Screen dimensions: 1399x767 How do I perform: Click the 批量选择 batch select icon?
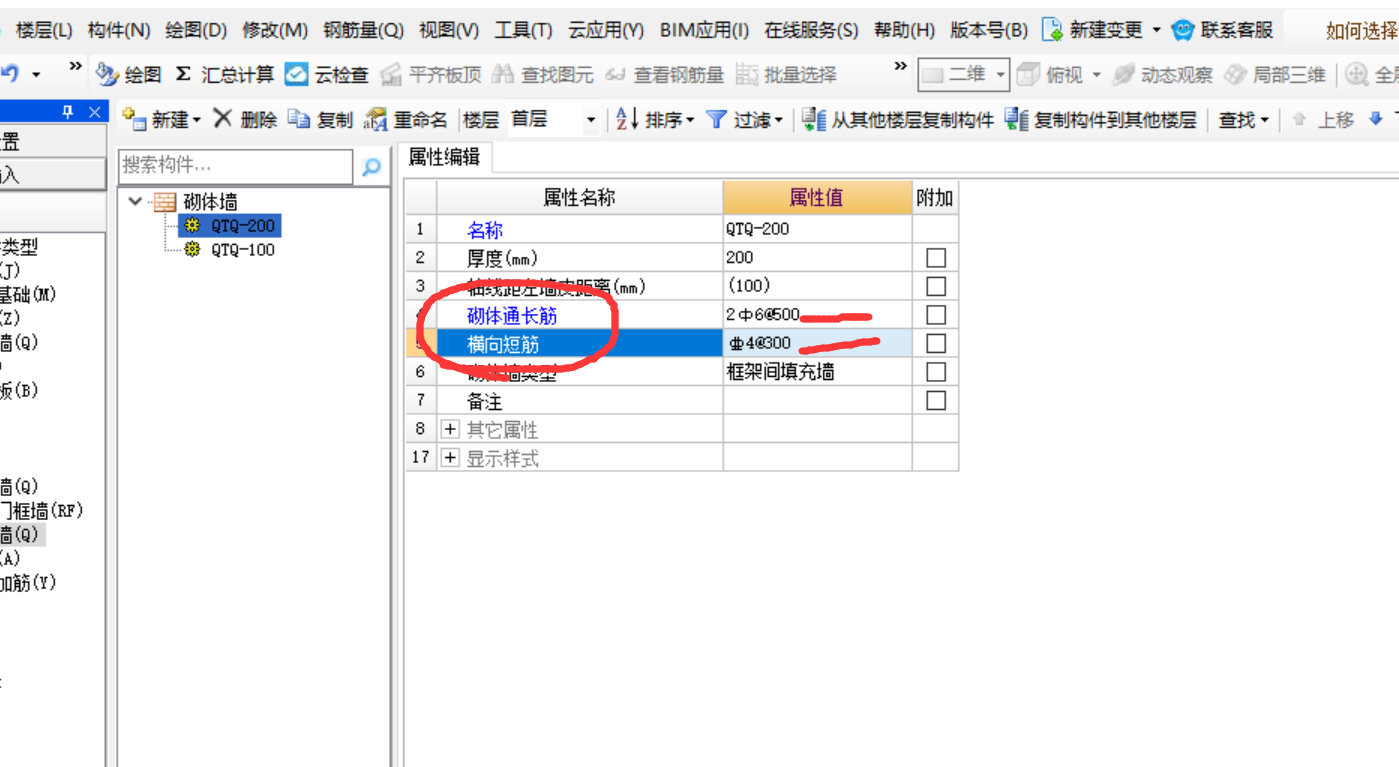(x=747, y=74)
